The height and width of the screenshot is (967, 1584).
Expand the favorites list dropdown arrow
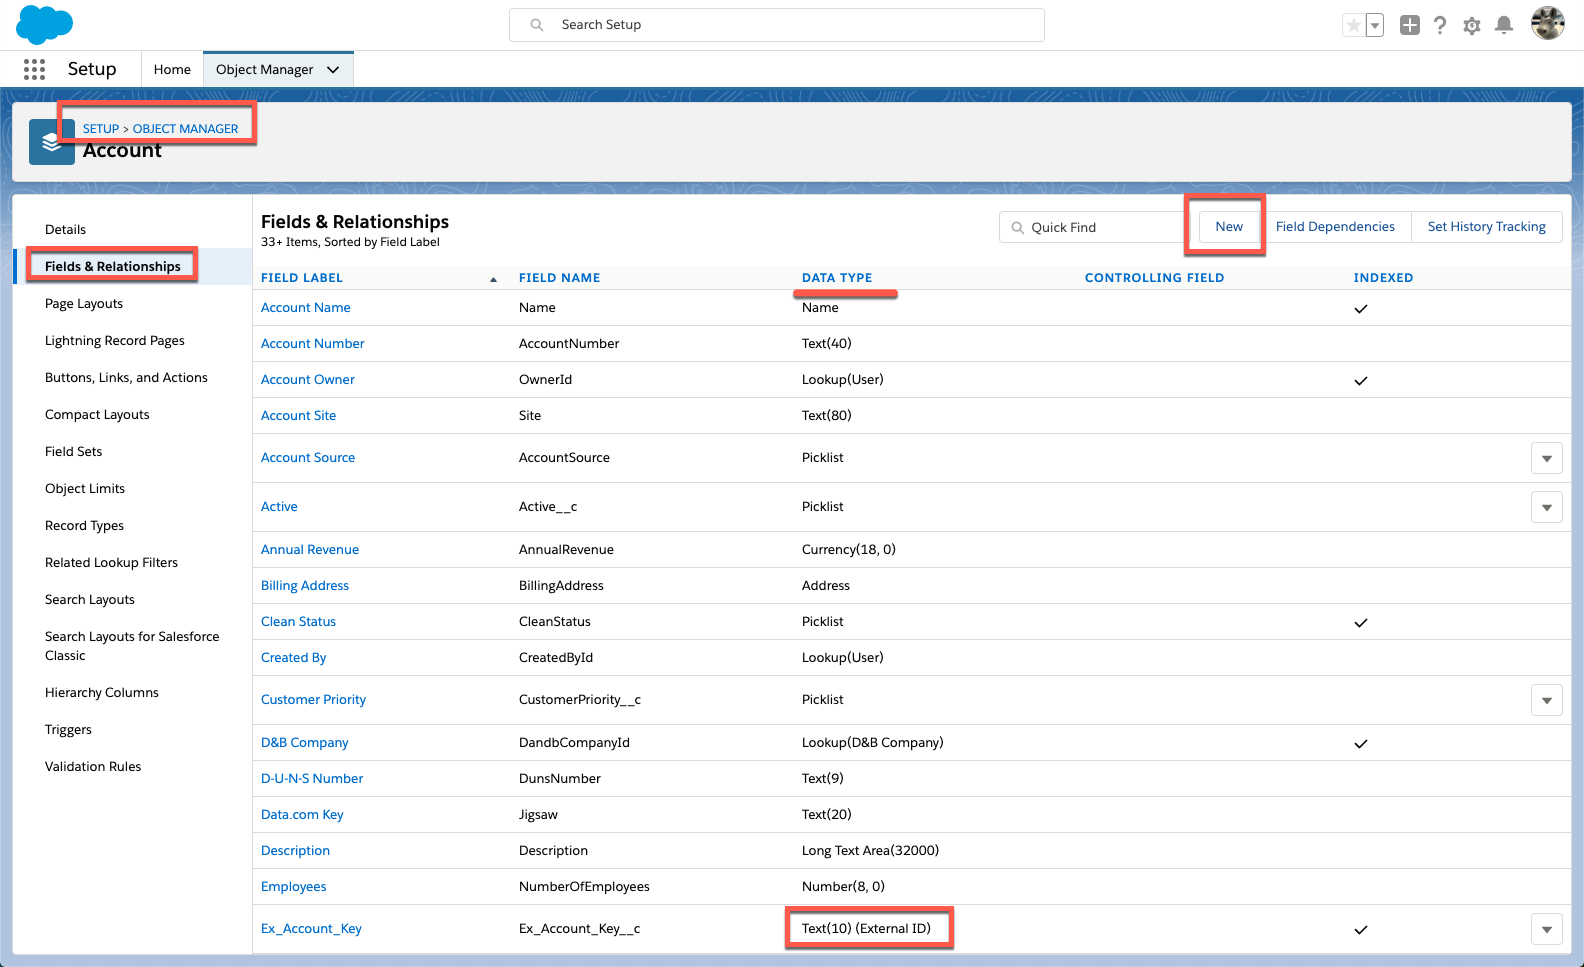(1375, 25)
